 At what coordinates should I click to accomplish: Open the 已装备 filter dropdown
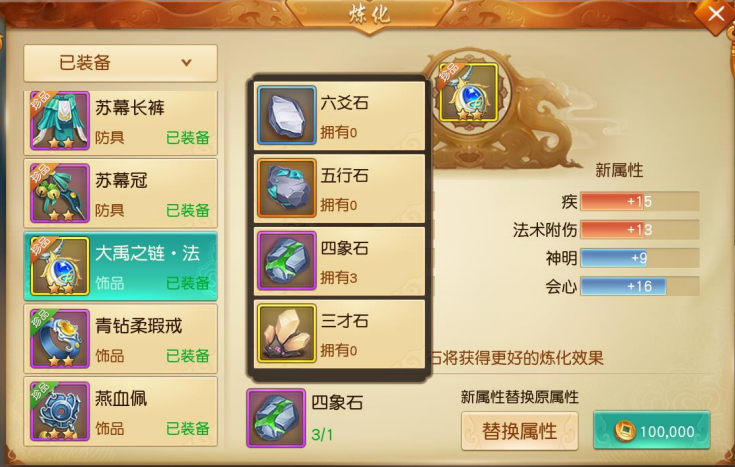120,63
